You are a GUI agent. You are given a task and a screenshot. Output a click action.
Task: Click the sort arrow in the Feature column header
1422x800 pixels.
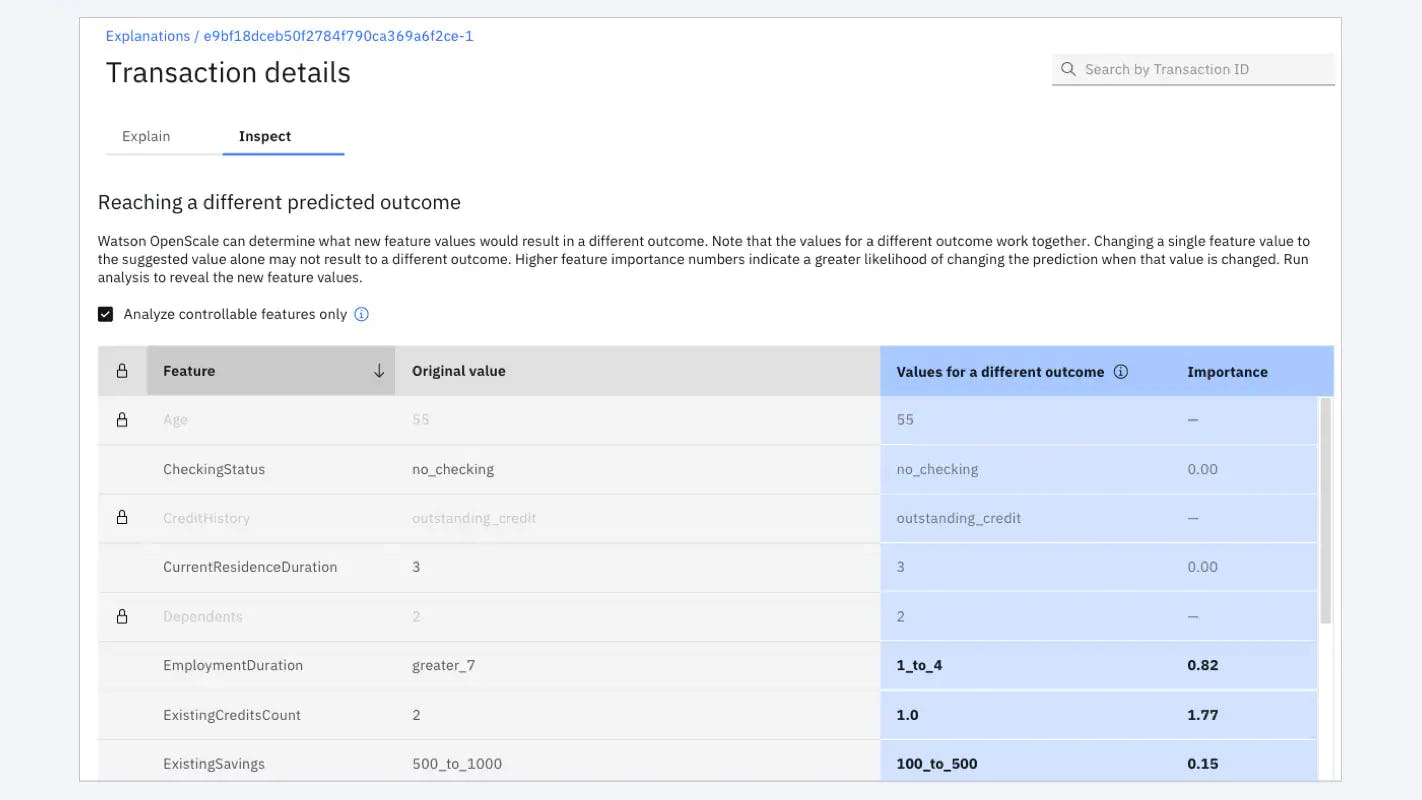[379, 370]
